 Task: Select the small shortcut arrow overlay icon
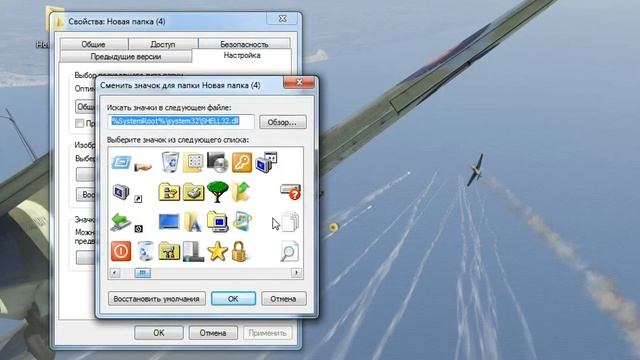click(138, 199)
